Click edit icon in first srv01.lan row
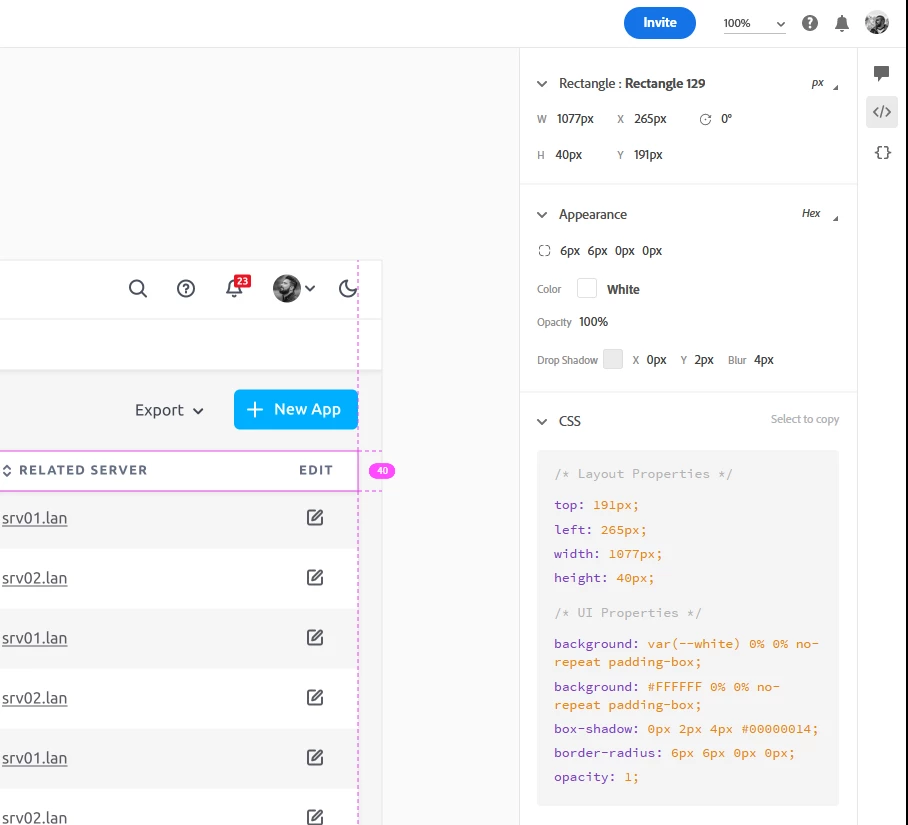 pos(315,518)
